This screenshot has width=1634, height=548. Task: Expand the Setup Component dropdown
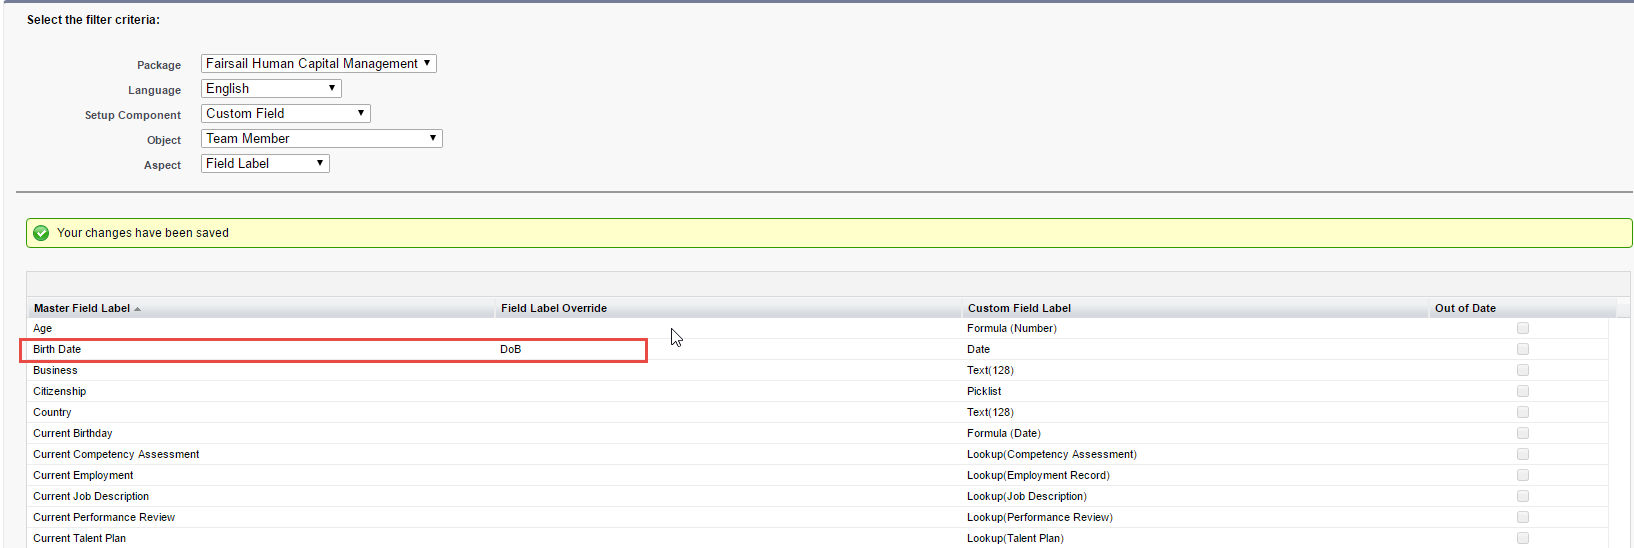(x=285, y=114)
